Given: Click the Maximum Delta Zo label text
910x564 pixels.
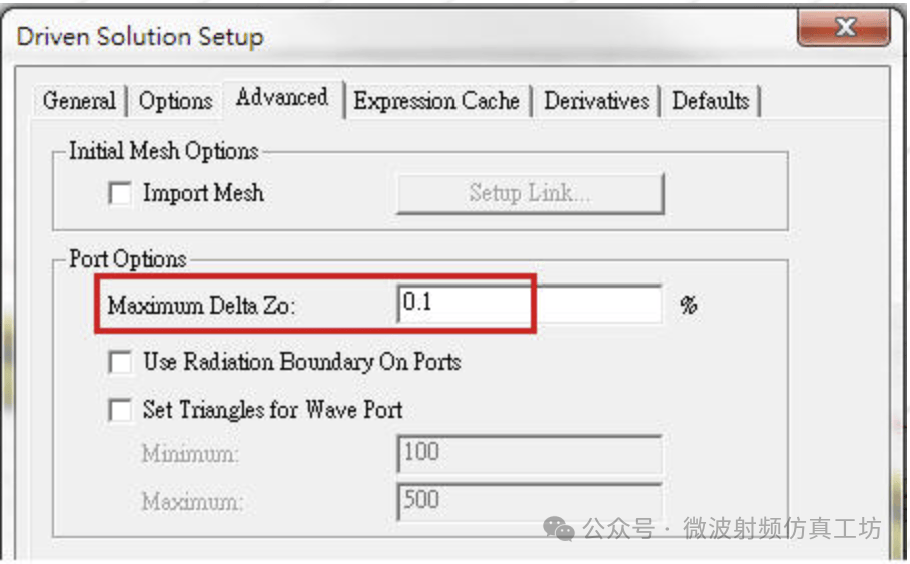Looking at the screenshot, I should click(201, 306).
